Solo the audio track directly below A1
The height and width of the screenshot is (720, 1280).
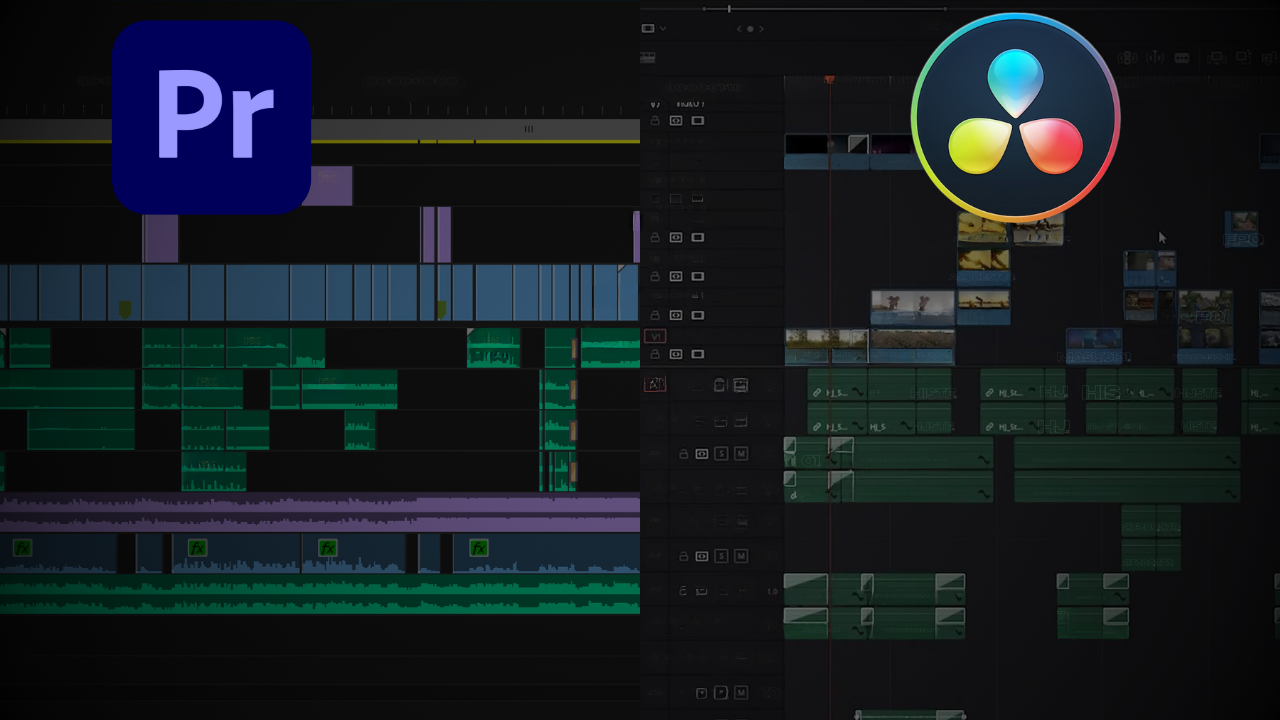tap(721, 454)
